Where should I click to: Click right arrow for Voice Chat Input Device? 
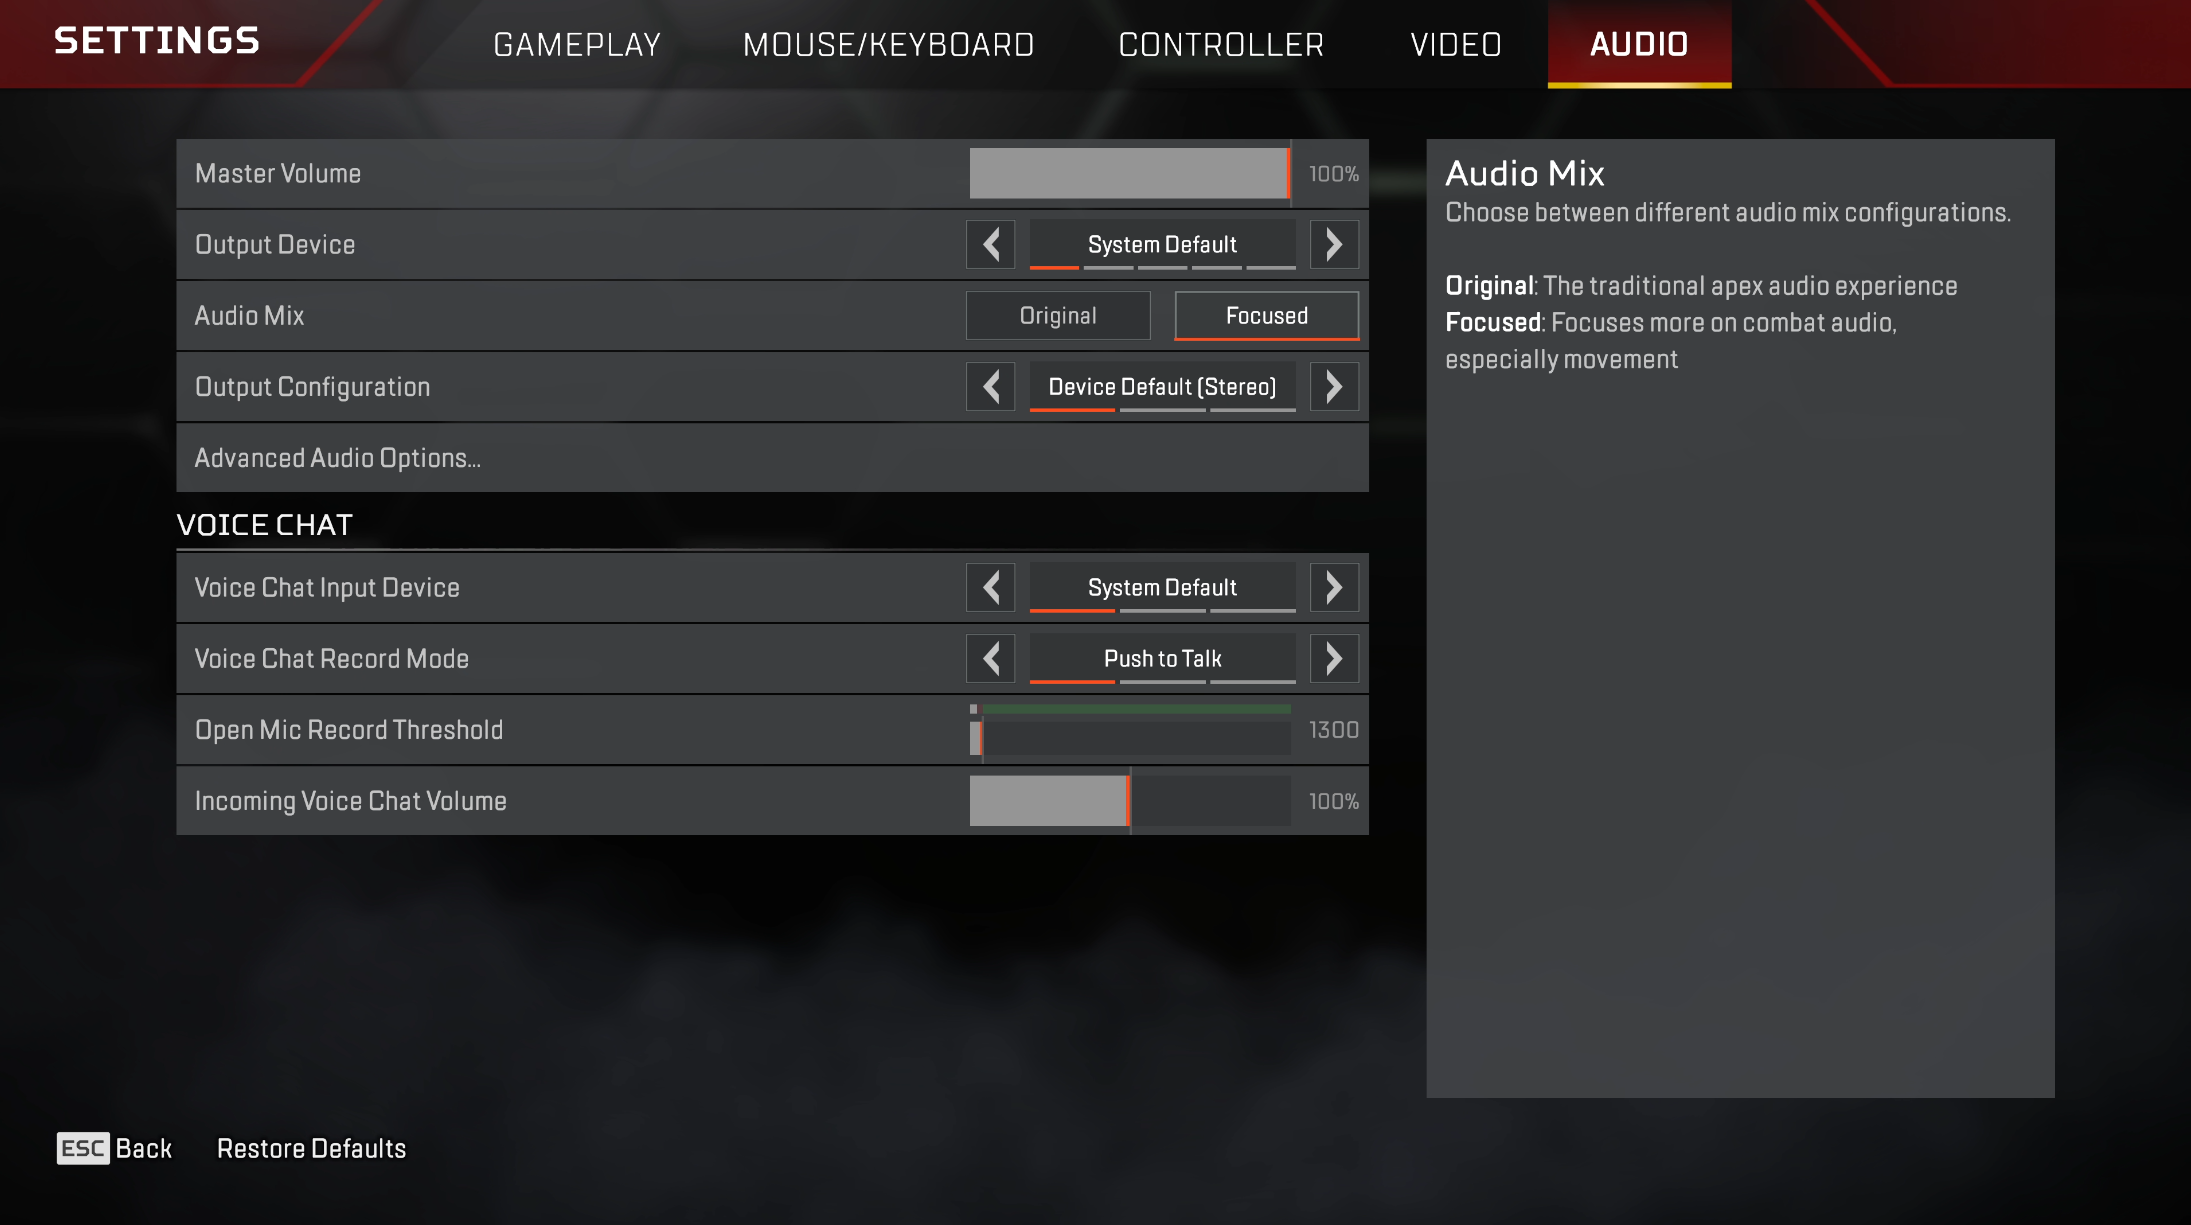1334,587
